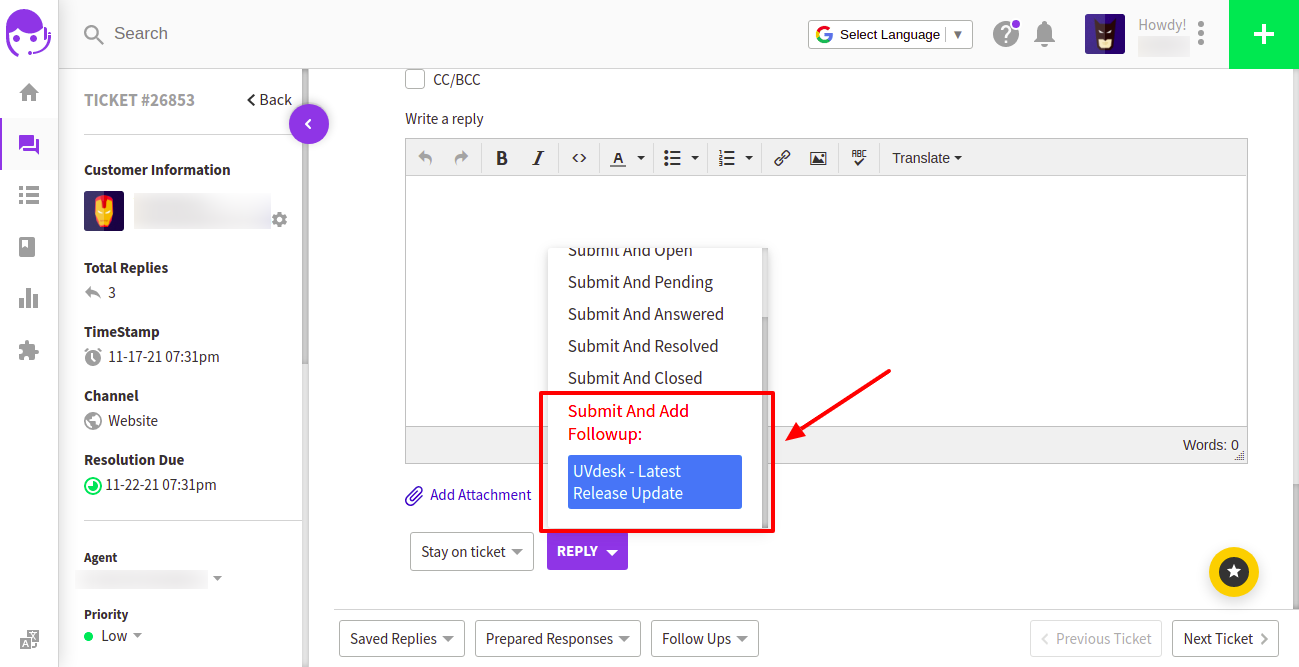Click the green plus create button
The image size is (1299, 667).
[x=1264, y=34]
